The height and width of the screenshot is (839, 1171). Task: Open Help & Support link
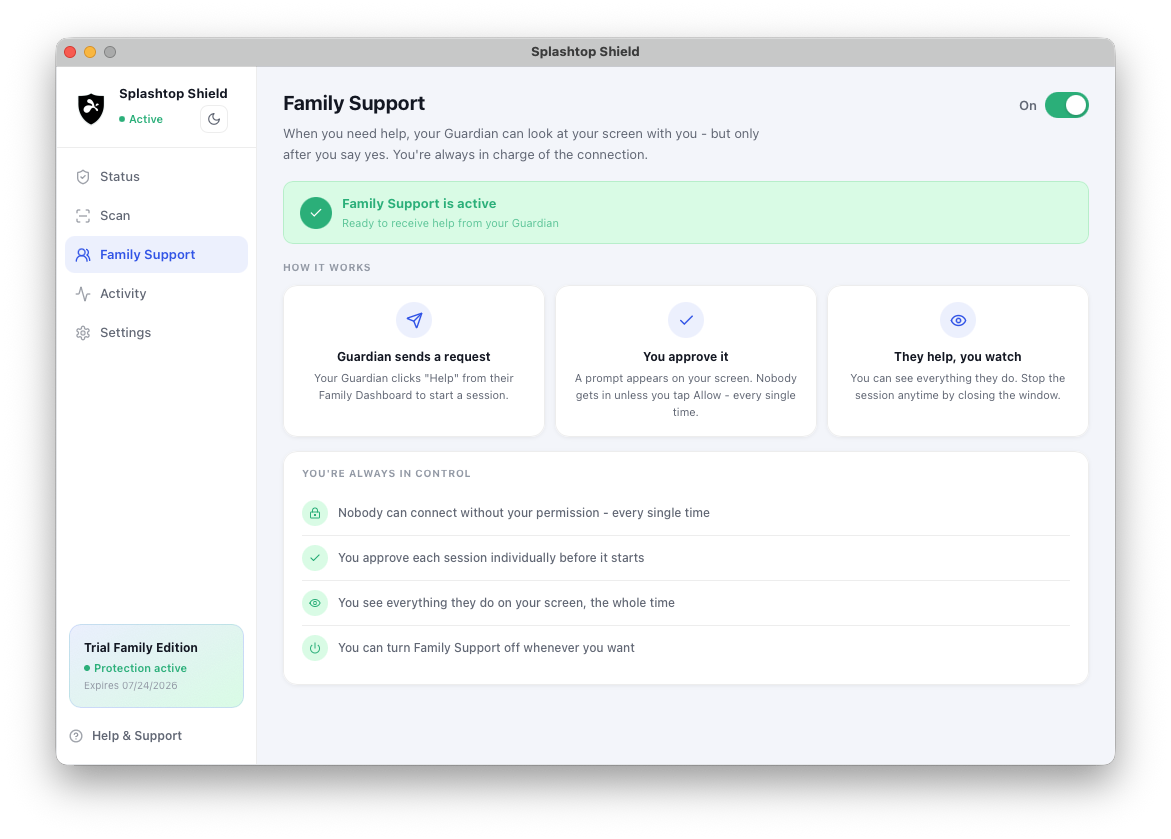click(x=126, y=736)
